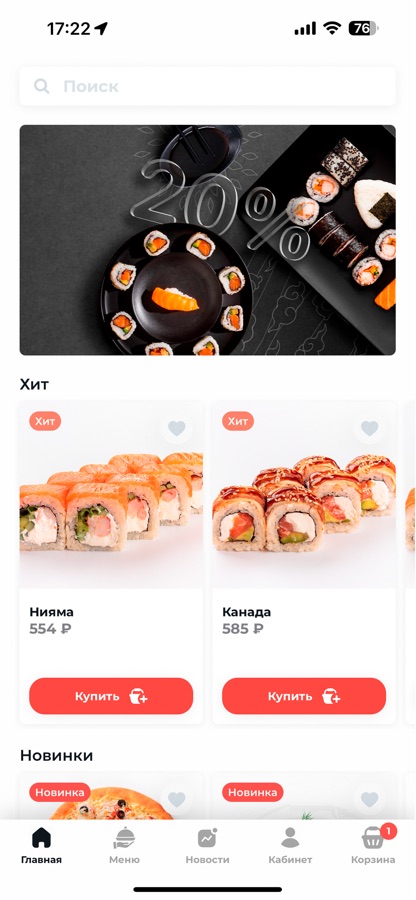Go to the Главная home tab
This screenshot has width=416, height=900.
tap(41, 845)
